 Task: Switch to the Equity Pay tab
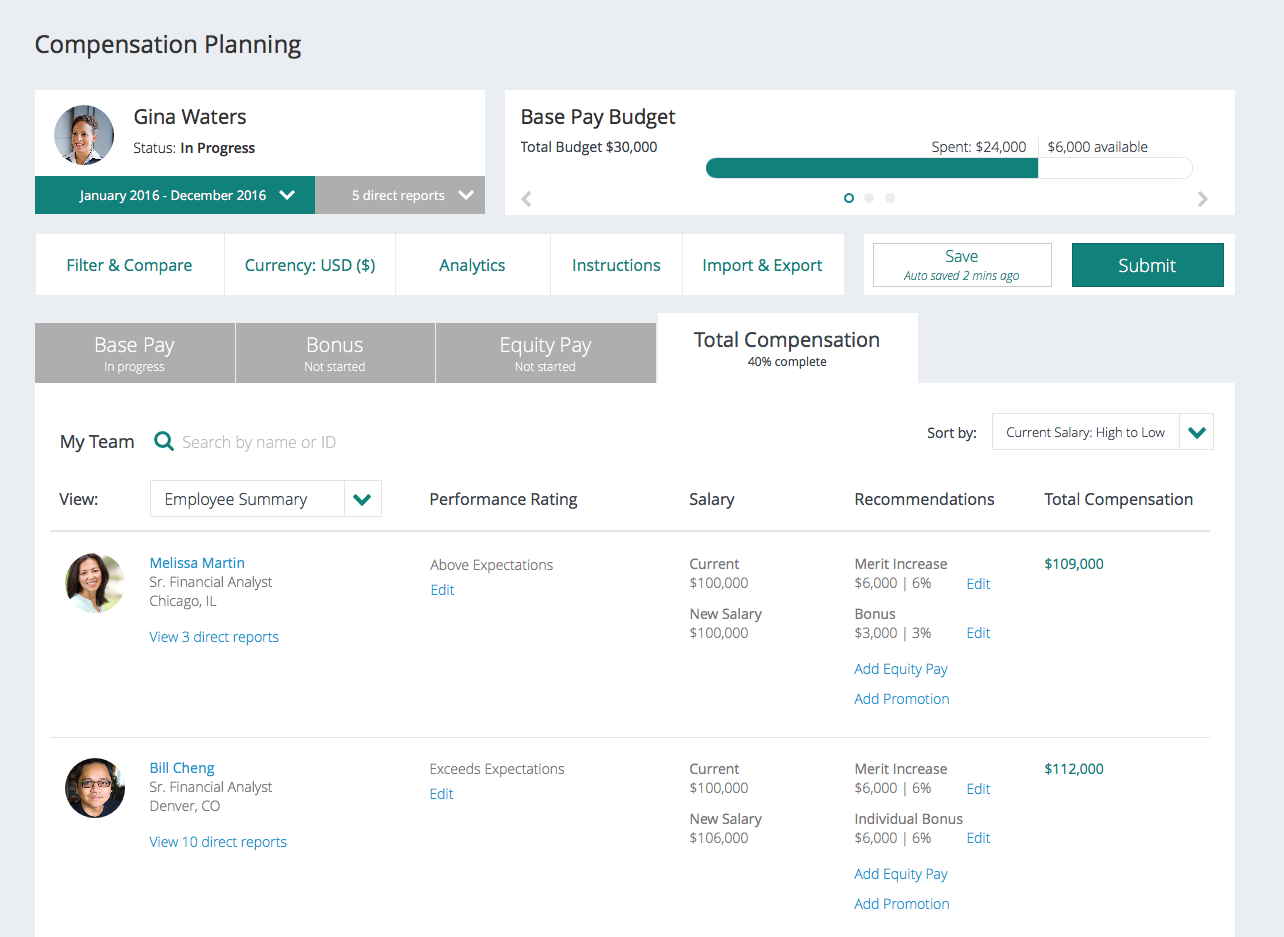pos(545,353)
